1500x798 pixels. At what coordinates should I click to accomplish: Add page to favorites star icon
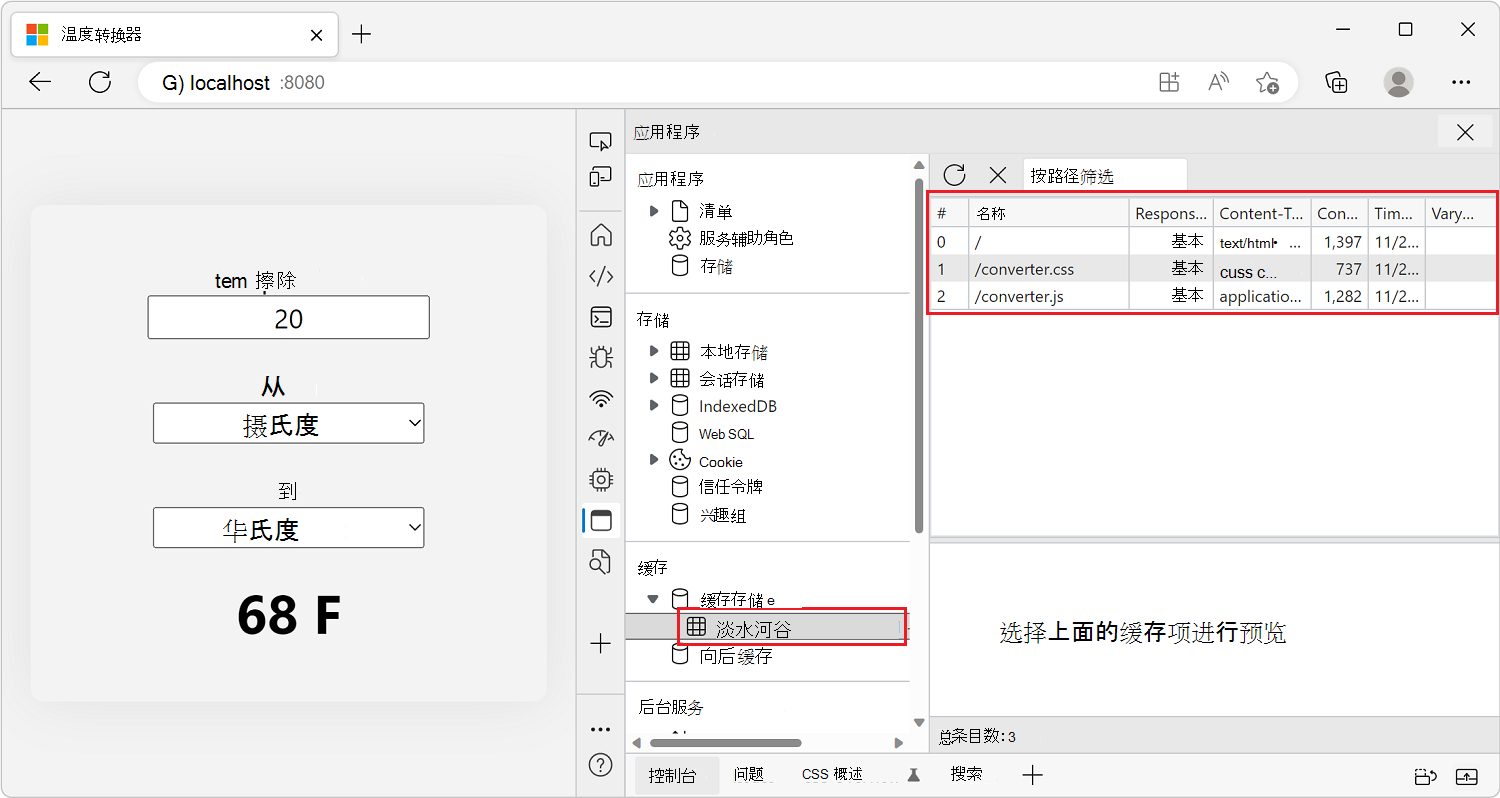tap(1268, 82)
